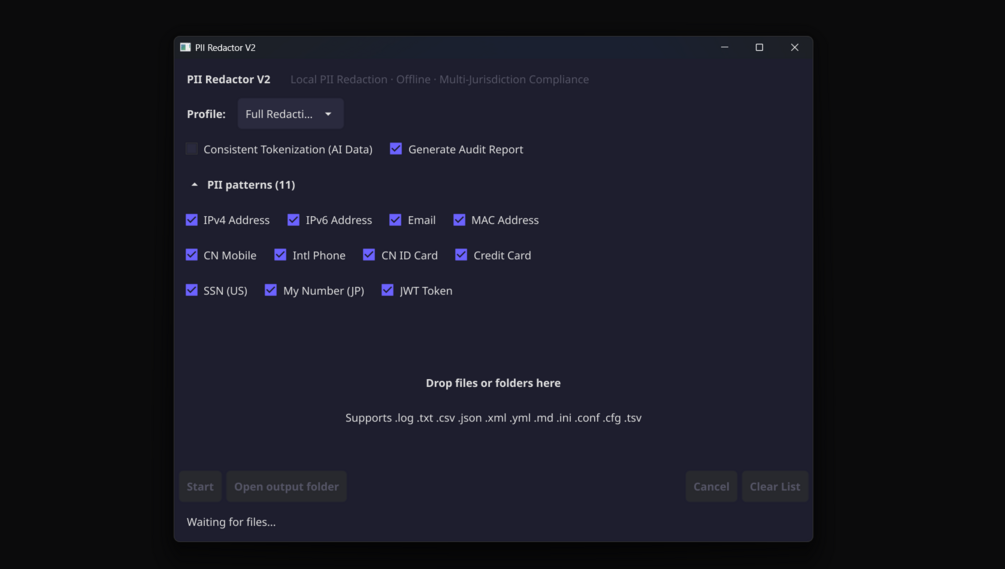This screenshot has width=1005, height=569.
Task: Disable My Number (JP) pattern
Action: [271, 290]
